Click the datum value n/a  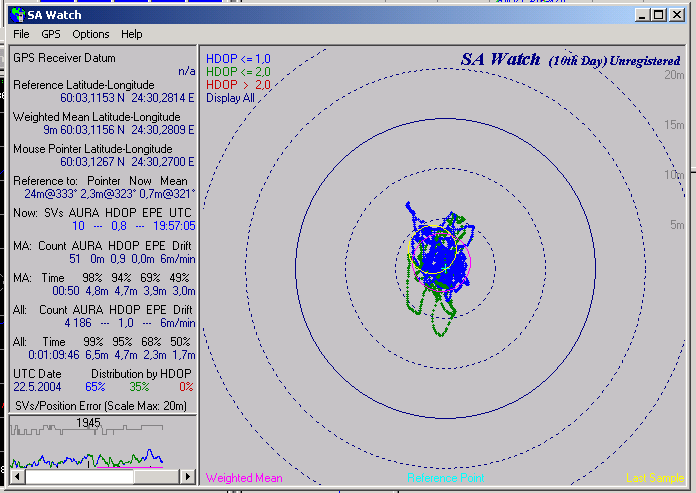tap(186, 71)
